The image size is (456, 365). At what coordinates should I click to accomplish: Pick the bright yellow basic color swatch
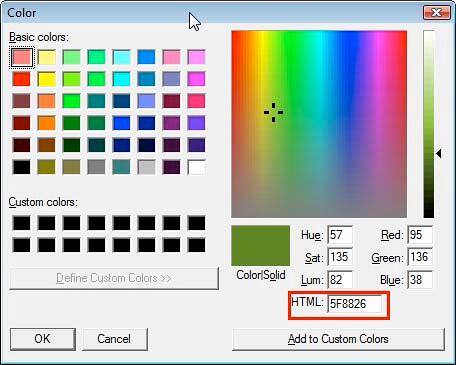coord(47,79)
